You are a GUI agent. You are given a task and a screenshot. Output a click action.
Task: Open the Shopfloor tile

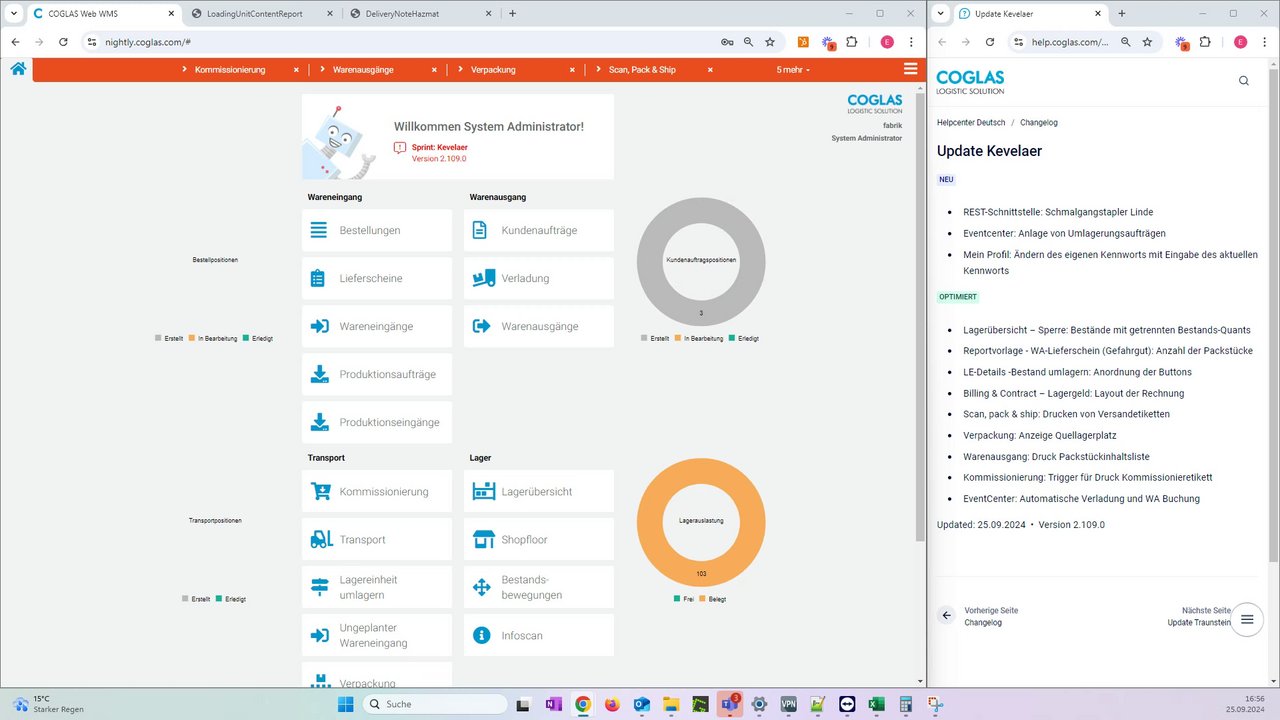coord(539,539)
